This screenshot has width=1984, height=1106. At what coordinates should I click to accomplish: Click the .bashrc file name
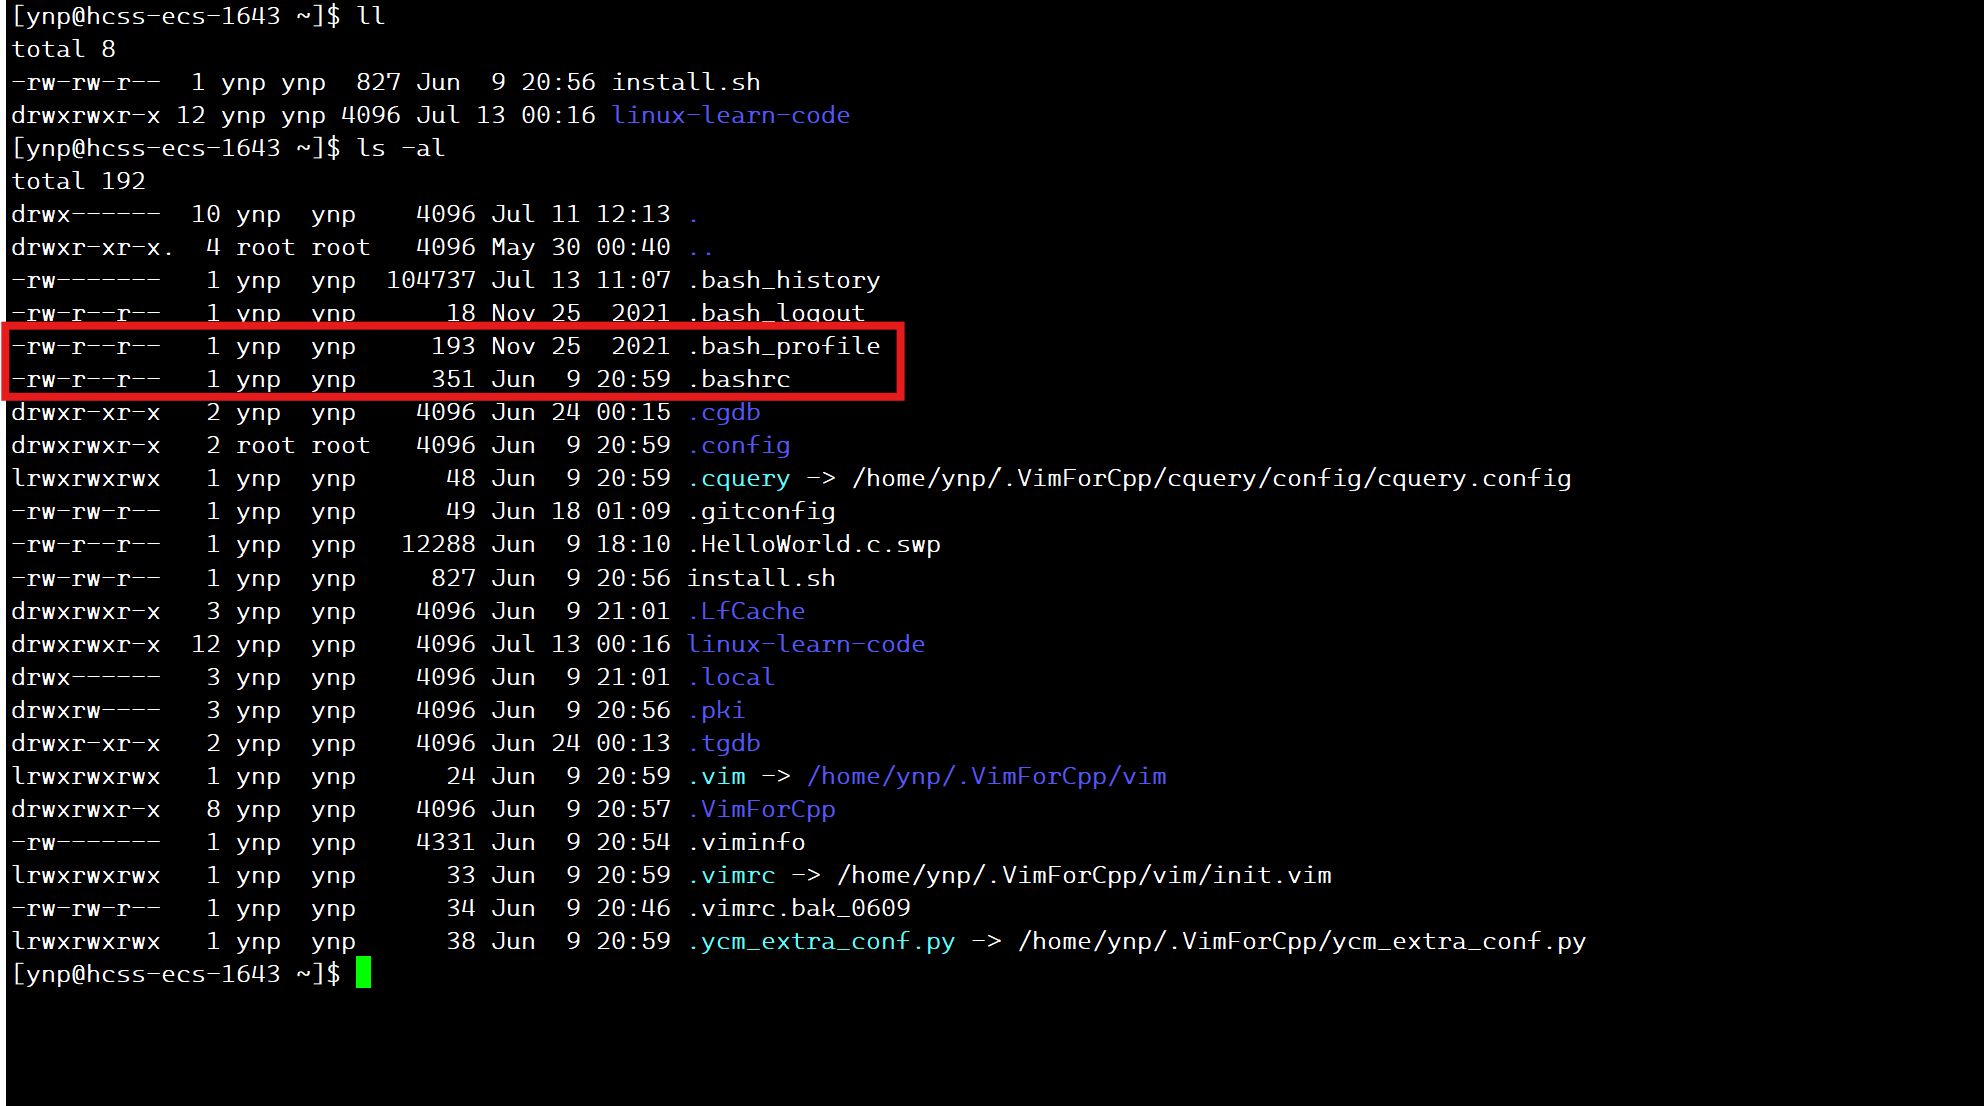740,380
